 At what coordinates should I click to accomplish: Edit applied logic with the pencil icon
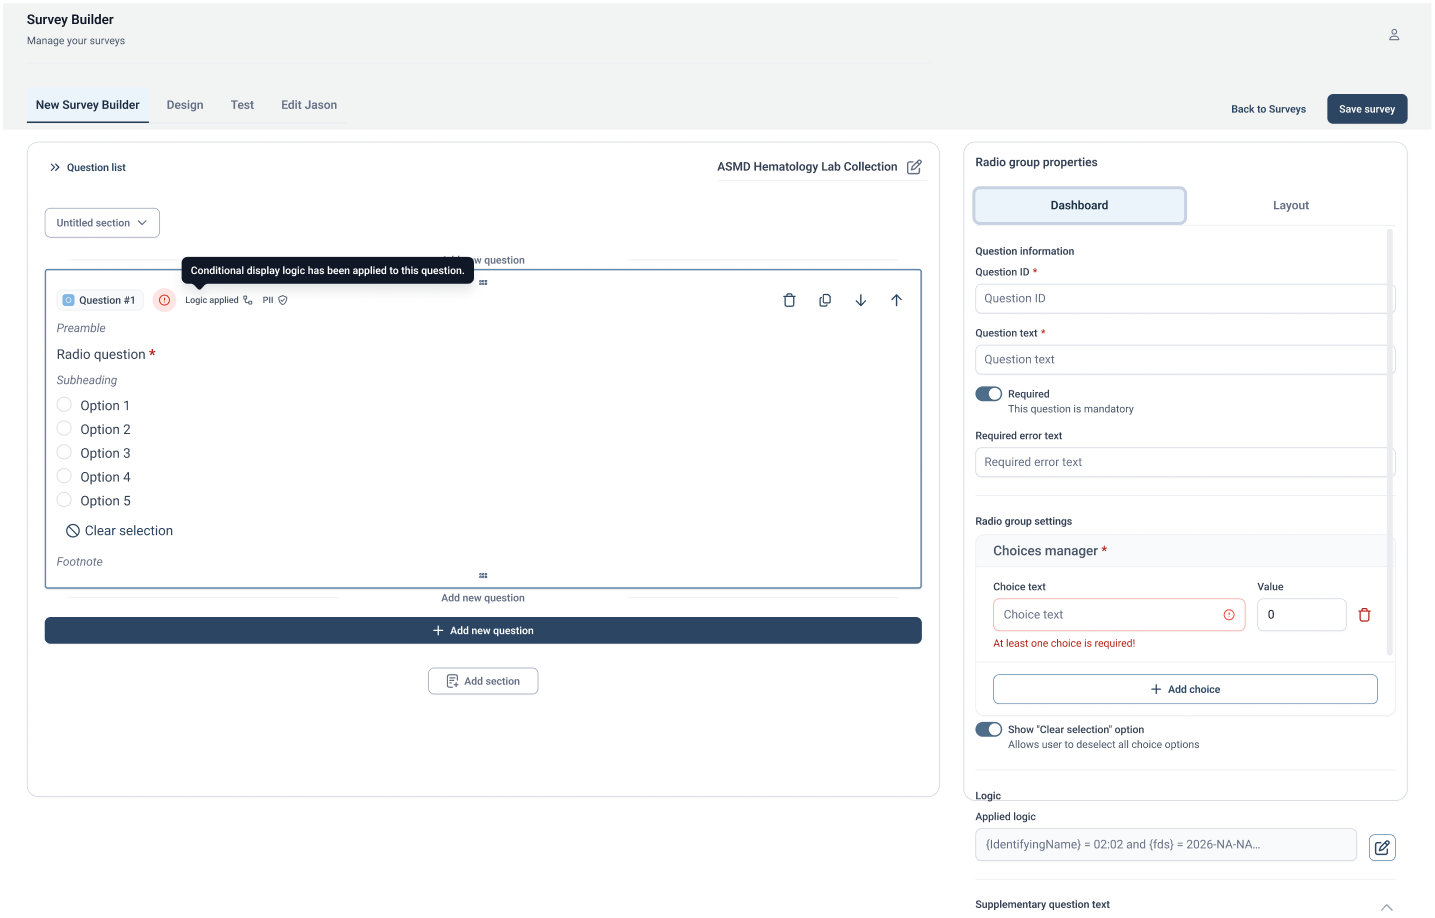coord(1382,847)
